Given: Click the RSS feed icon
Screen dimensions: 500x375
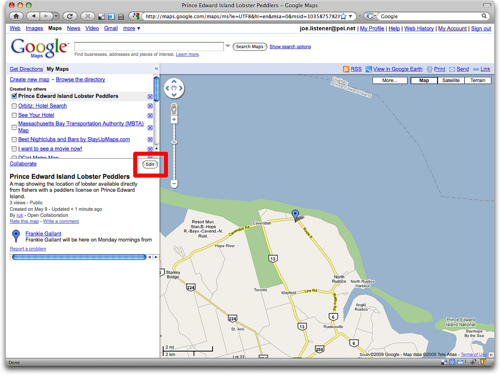Looking at the screenshot, I should tap(346, 69).
